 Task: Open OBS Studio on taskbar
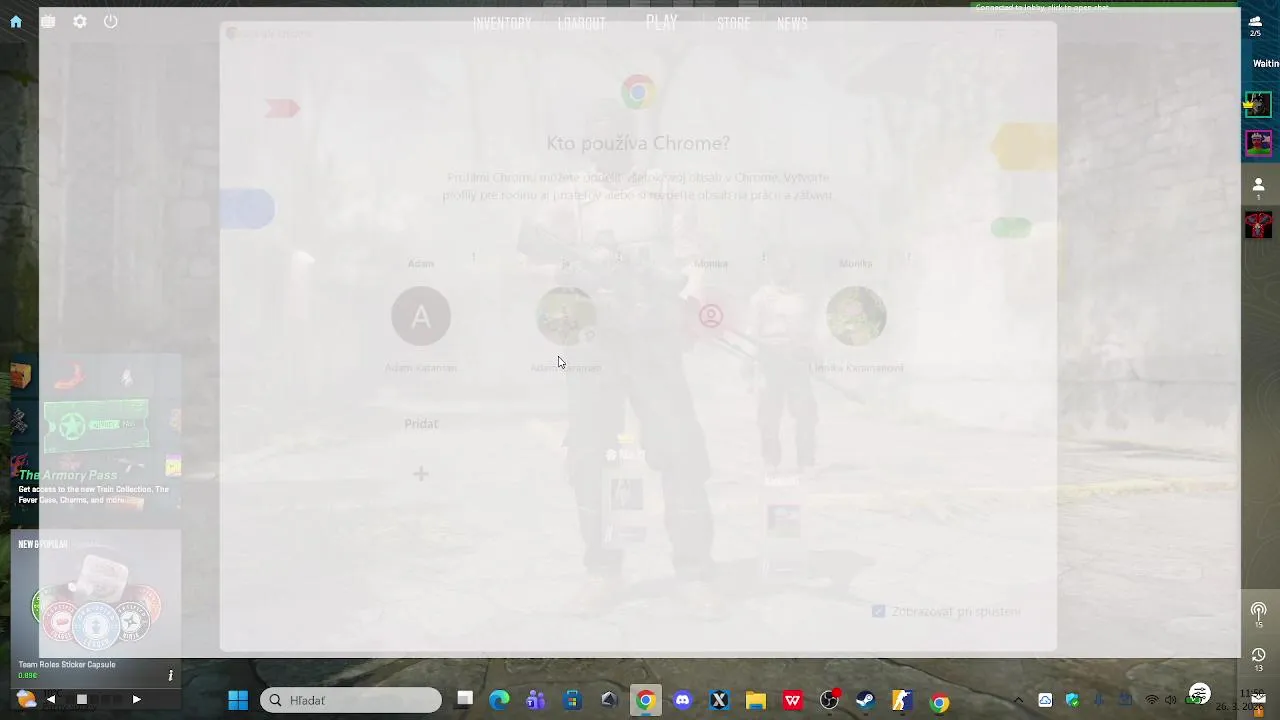tap(829, 700)
